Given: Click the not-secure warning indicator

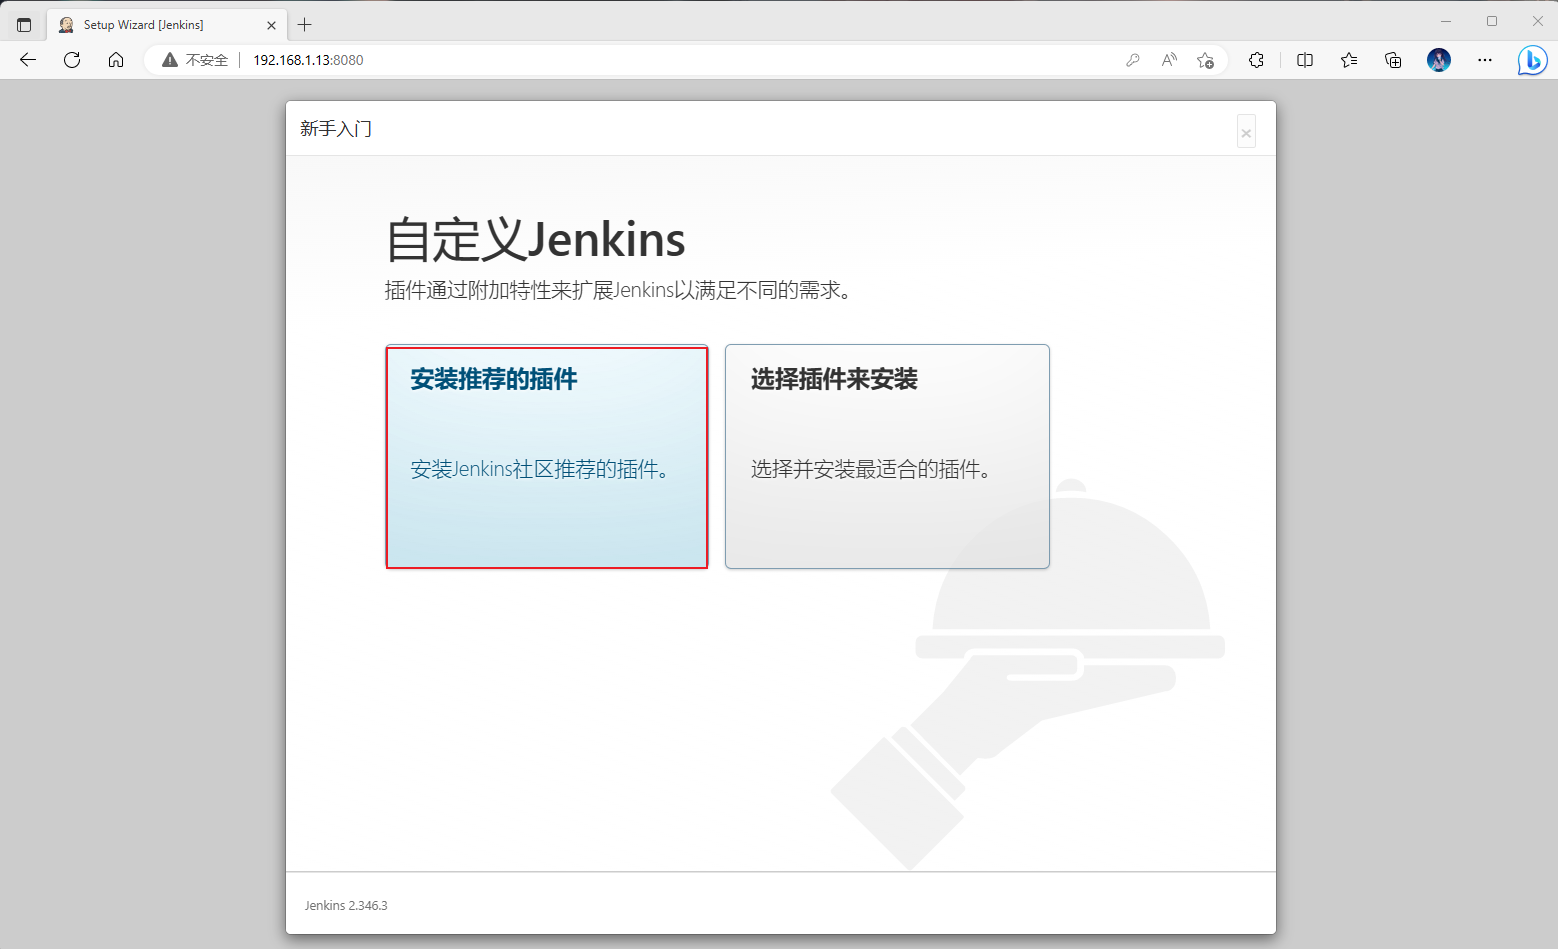Looking at the screenshot, I should 195,60.
